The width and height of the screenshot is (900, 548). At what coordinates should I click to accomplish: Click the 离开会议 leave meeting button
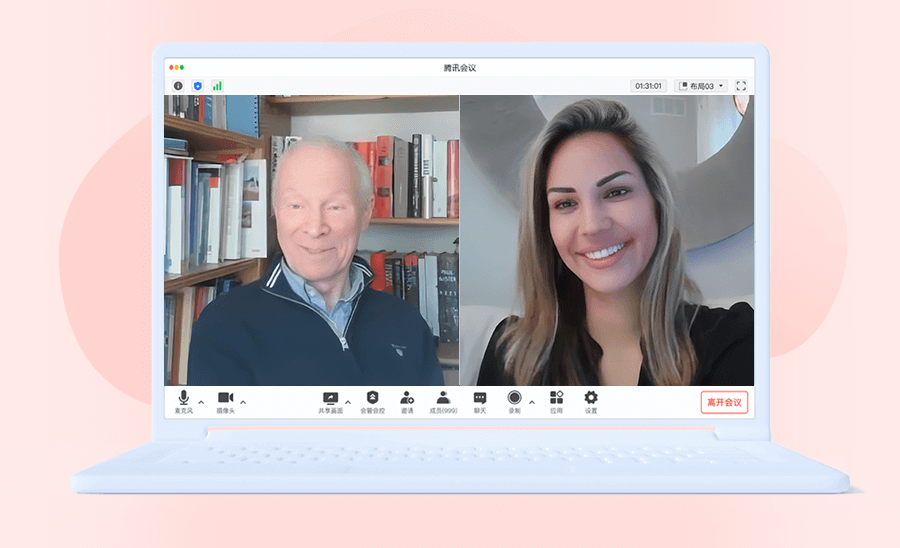coord(724,402)
